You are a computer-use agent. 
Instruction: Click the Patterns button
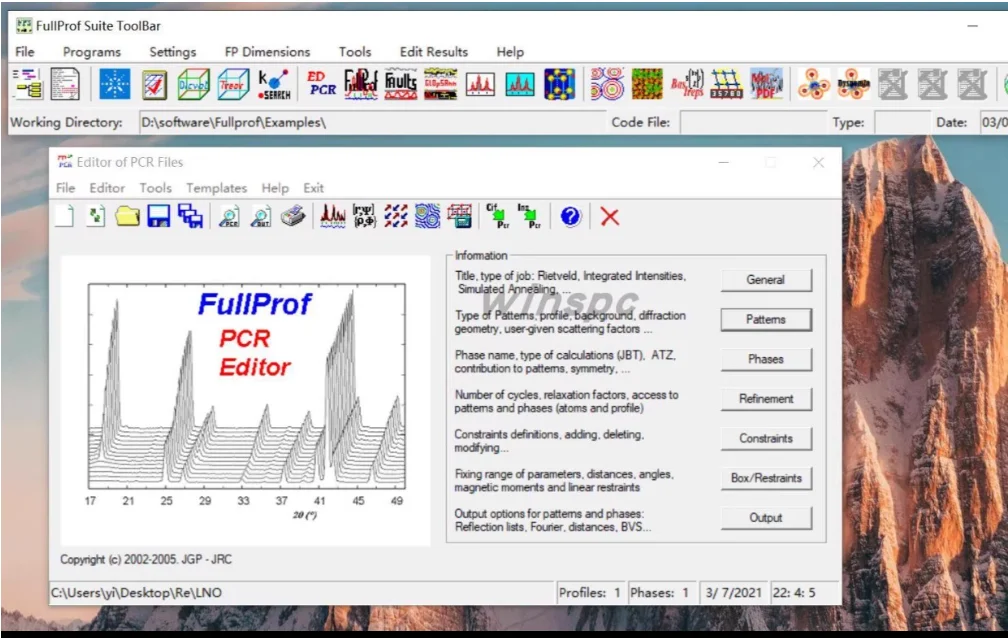click(766, 320)
